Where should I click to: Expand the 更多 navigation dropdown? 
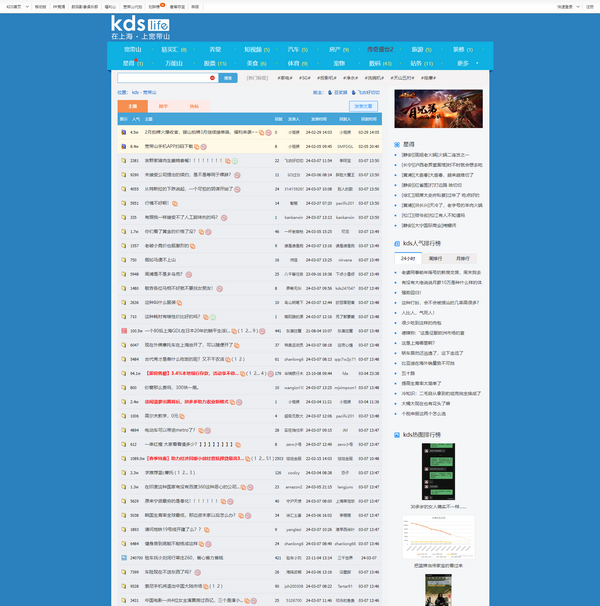463,63
